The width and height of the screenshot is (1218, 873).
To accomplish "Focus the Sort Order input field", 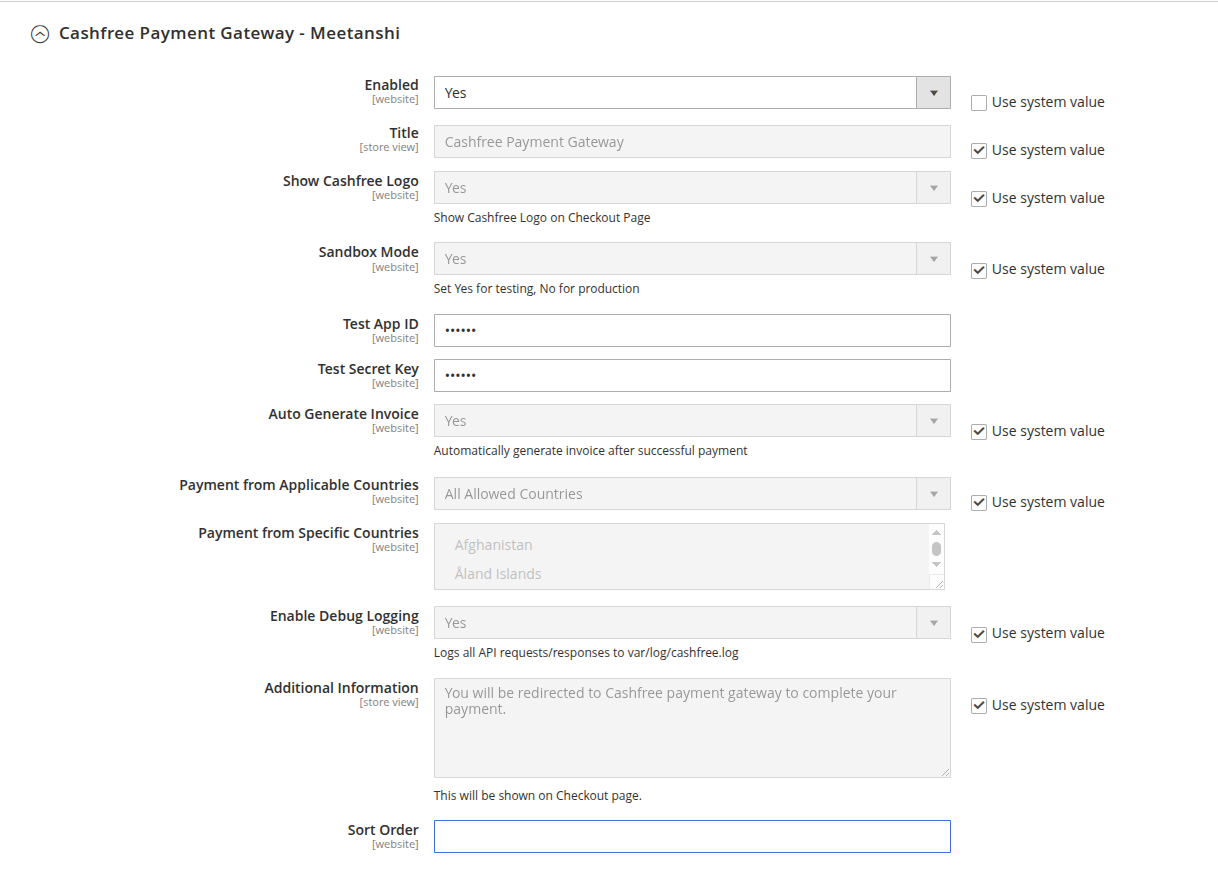I will (692, 837).
